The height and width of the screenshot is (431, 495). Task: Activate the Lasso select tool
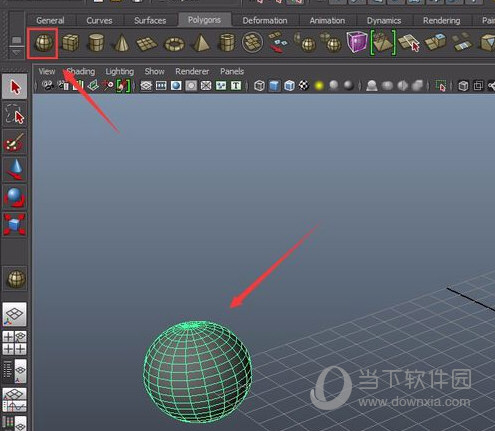coord(14,114)
